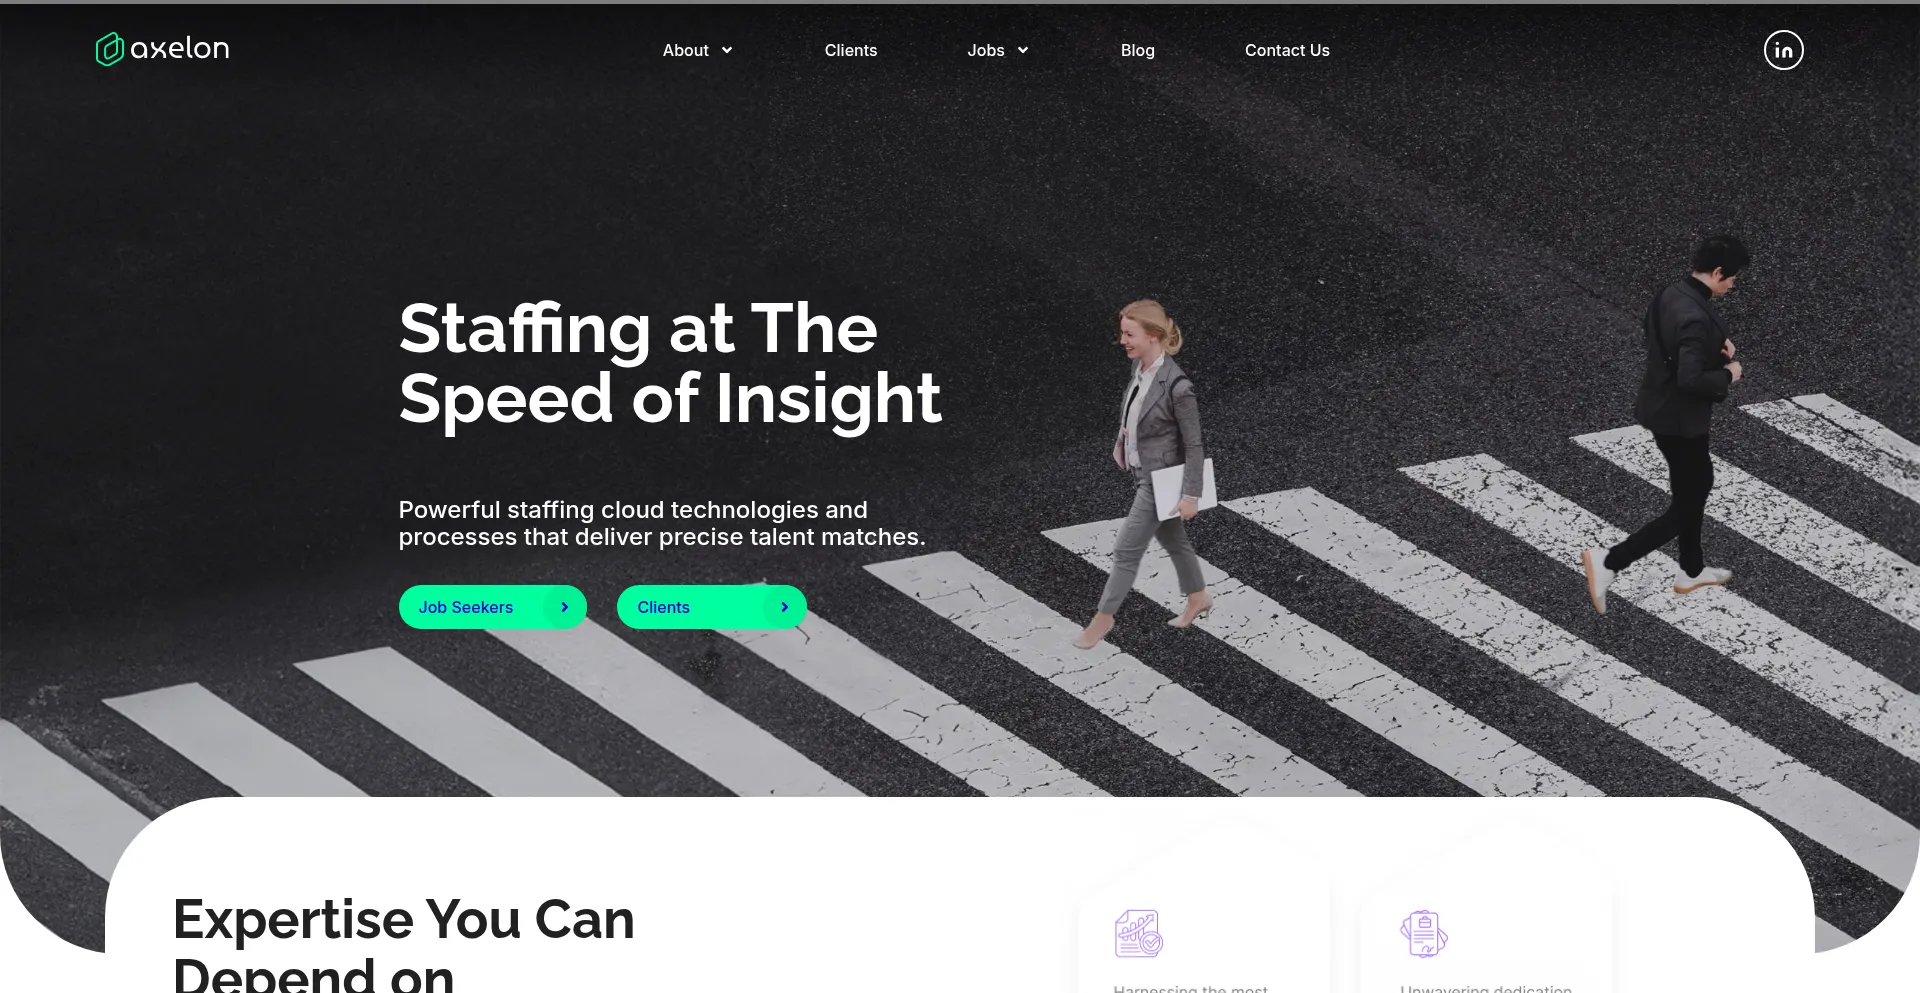Click the axelon logo icon

pyautogui.click(x=109, y=49)
